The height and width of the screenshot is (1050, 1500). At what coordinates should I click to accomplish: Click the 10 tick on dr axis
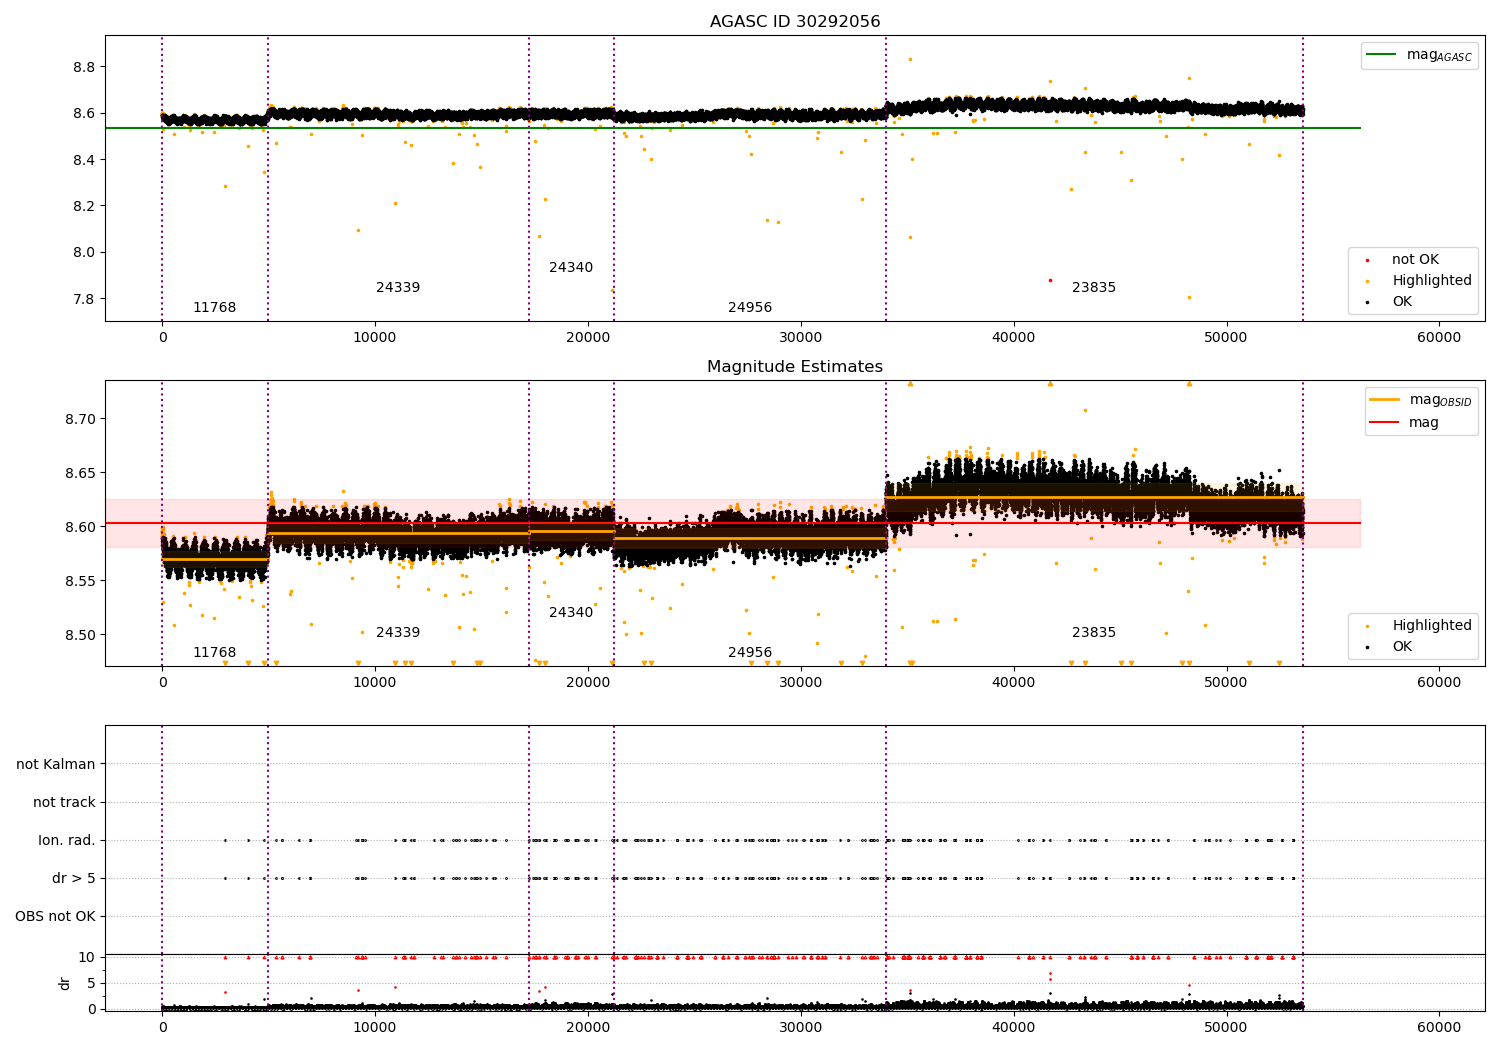tap(87, 957)
